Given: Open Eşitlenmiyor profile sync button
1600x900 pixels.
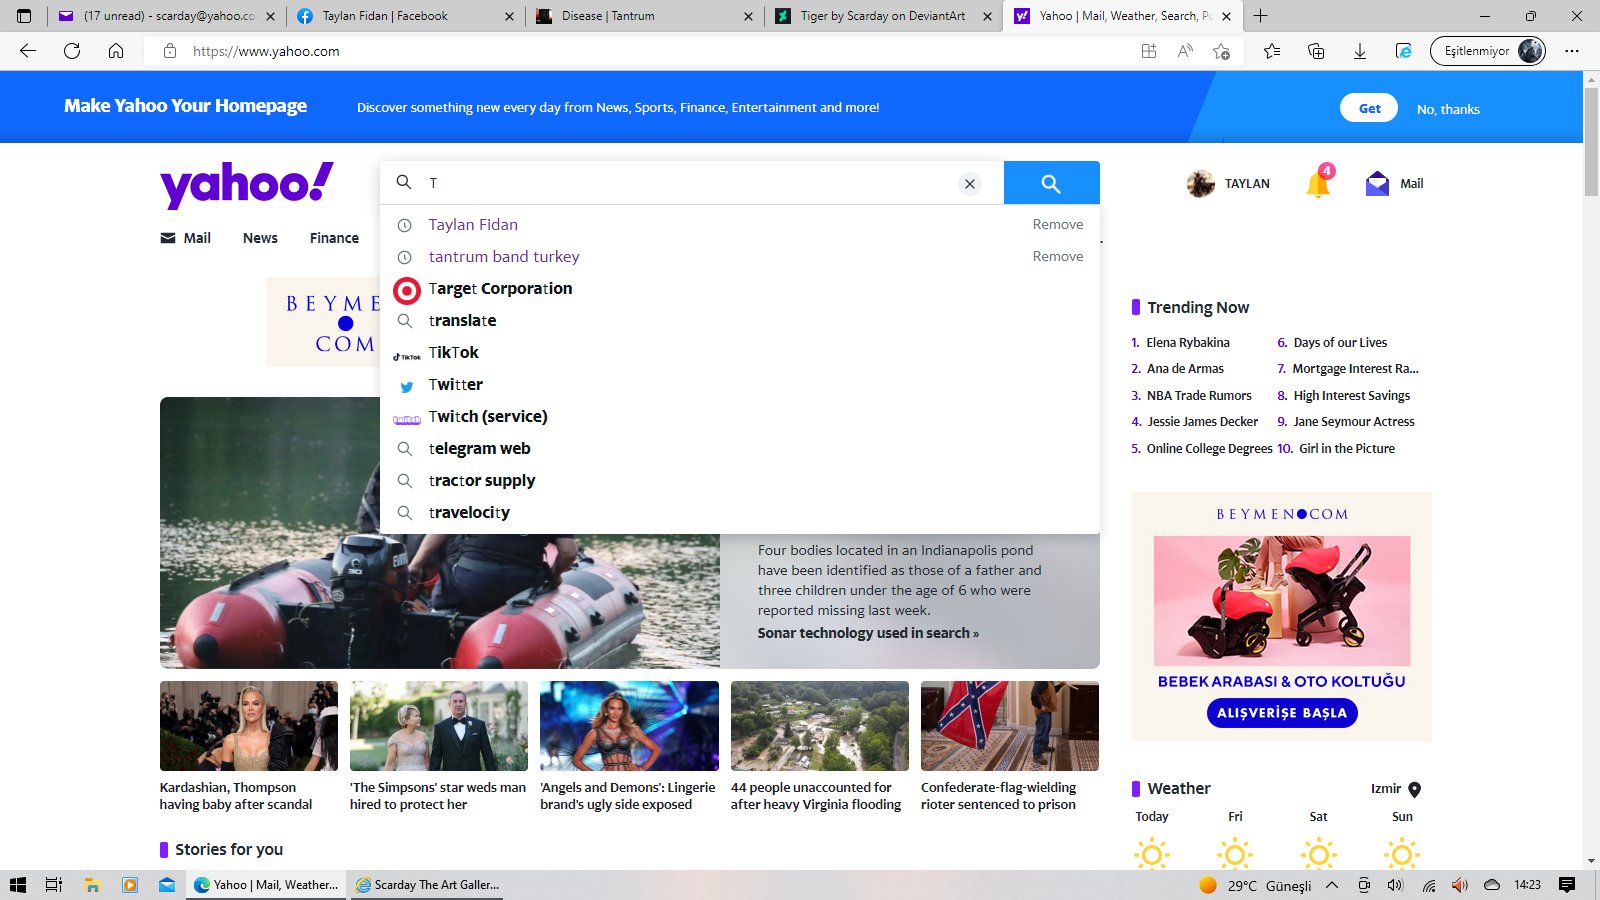Looking at the screenshot, I should [1488, 51].
